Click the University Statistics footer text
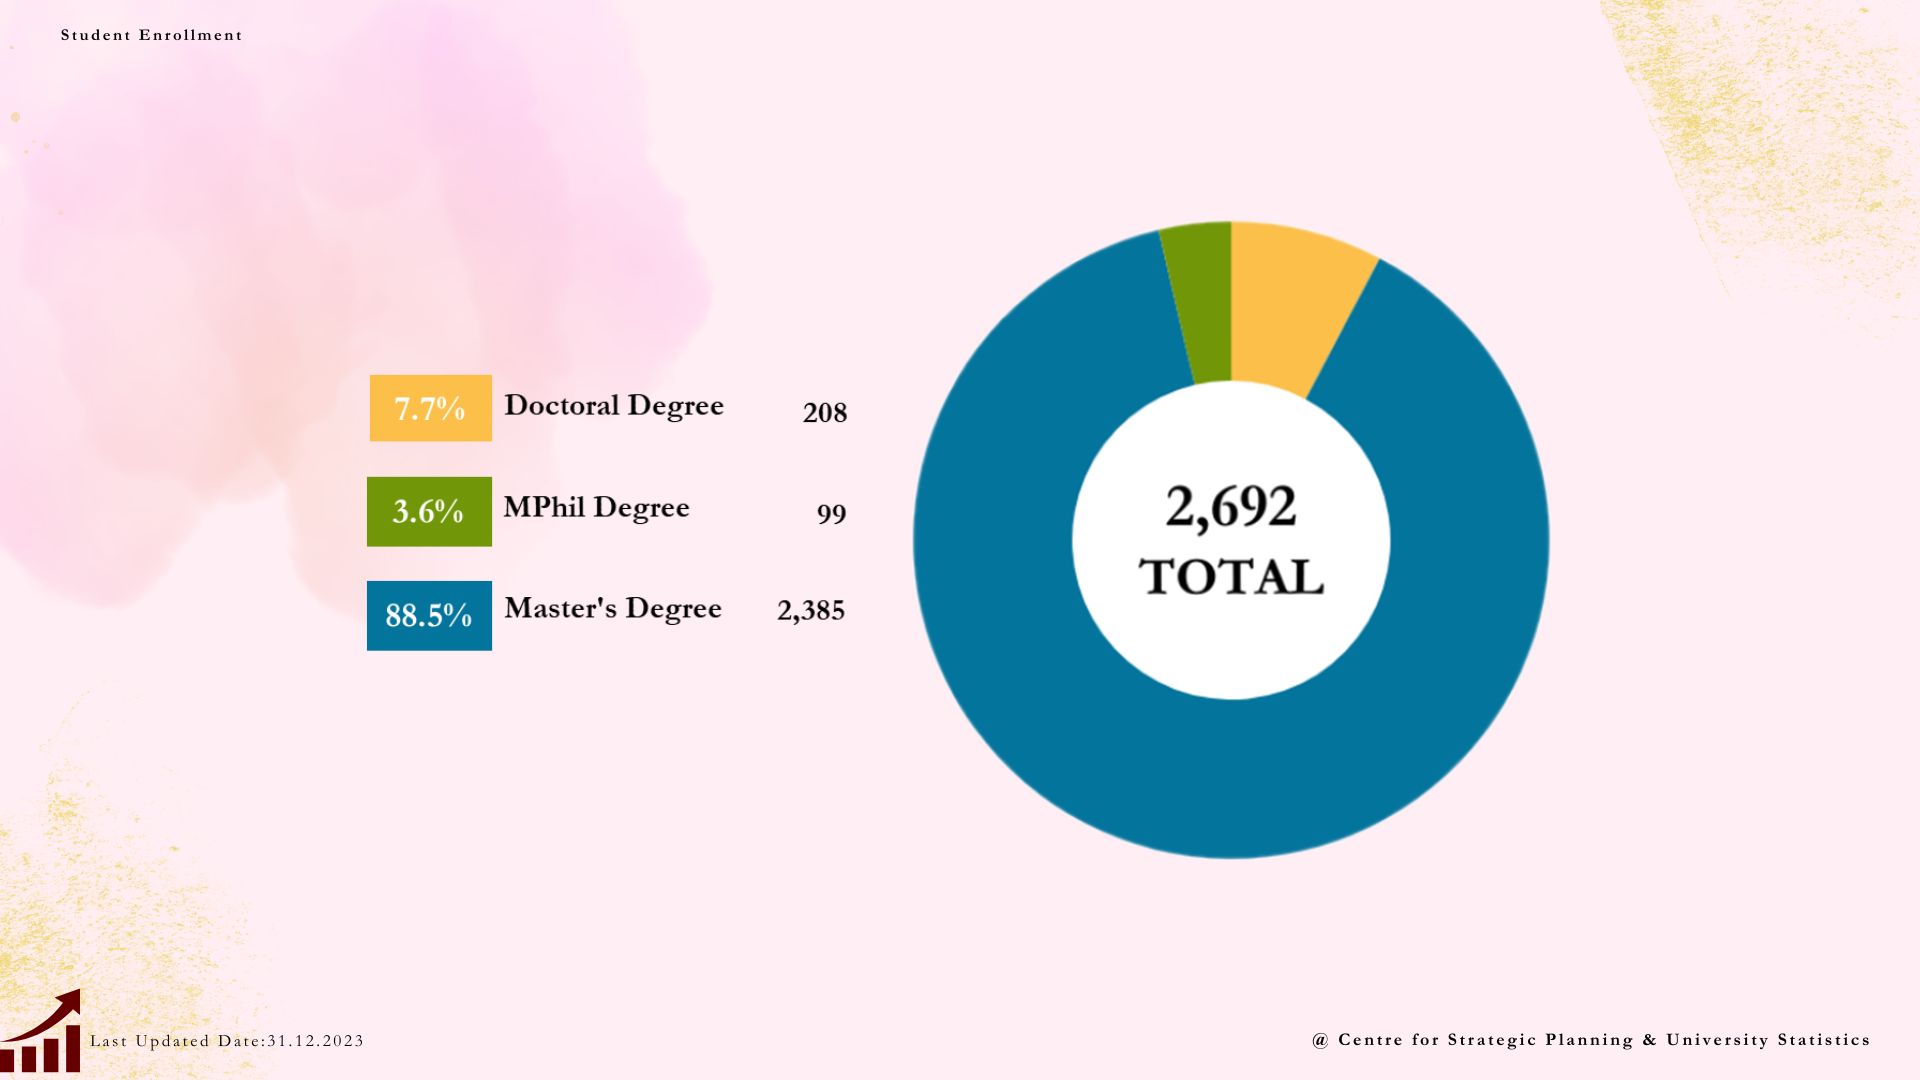The image size is (1920, 1080). [1767, 1040]
